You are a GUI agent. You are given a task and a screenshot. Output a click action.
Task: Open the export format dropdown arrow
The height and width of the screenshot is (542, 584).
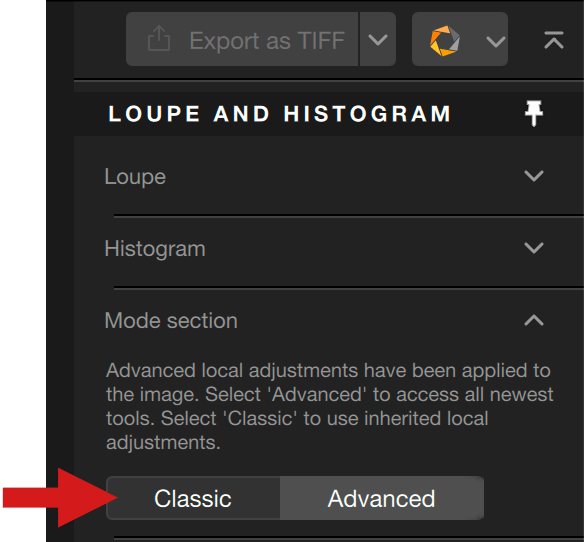tap(378, 39)
